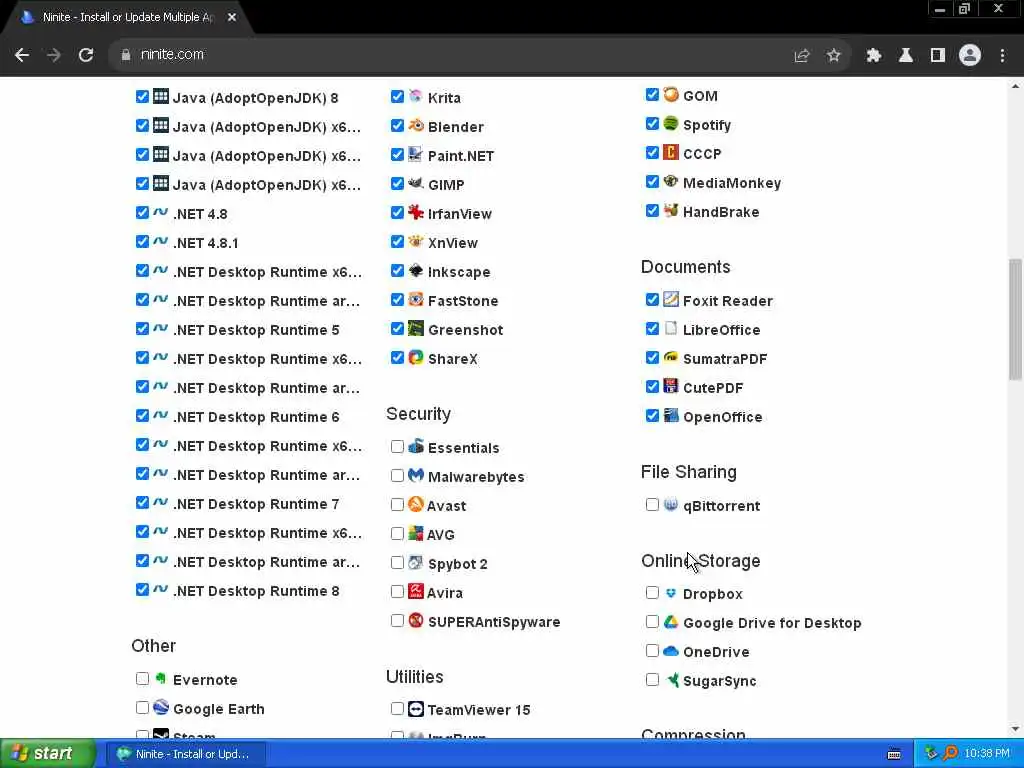This screenshot has width=1024, height=768.
Task: Click the Paint.NET icon
Action: pos(415,154)
